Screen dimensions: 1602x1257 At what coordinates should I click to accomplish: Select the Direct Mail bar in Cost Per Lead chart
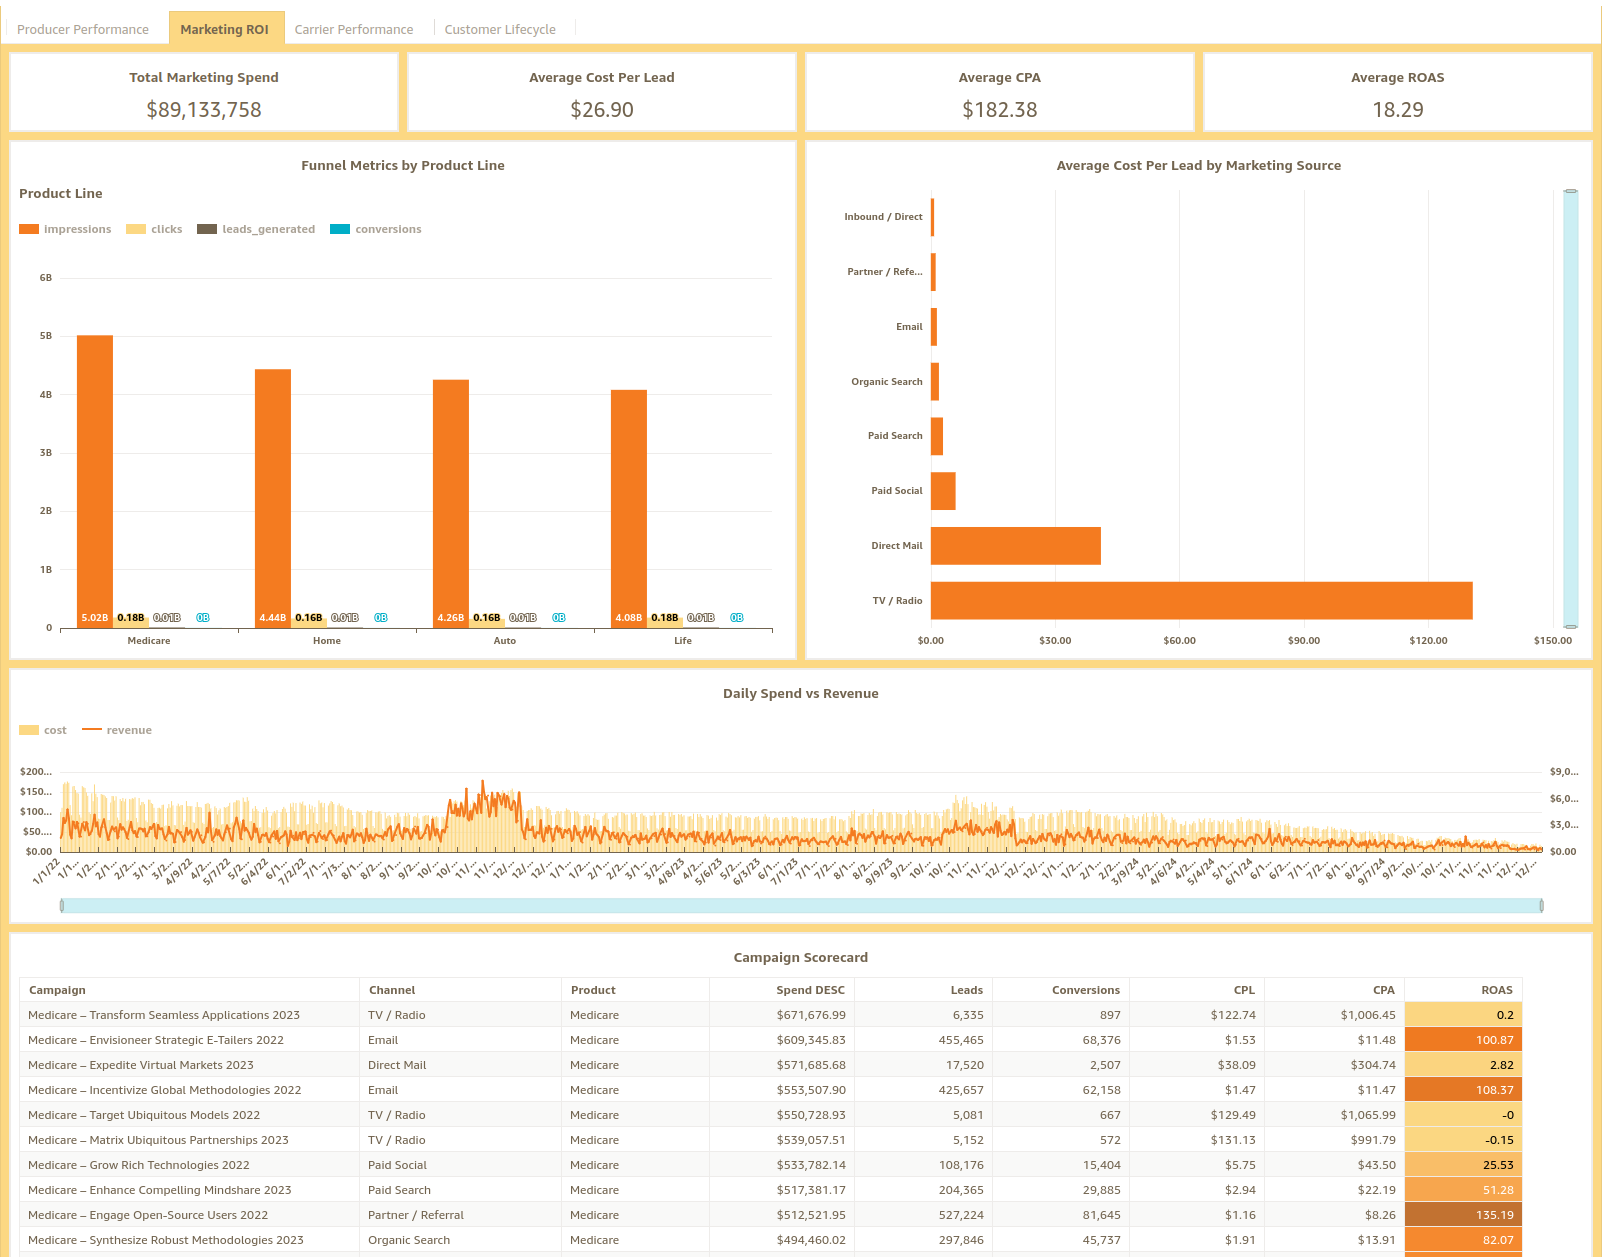tap(1015, 546)
